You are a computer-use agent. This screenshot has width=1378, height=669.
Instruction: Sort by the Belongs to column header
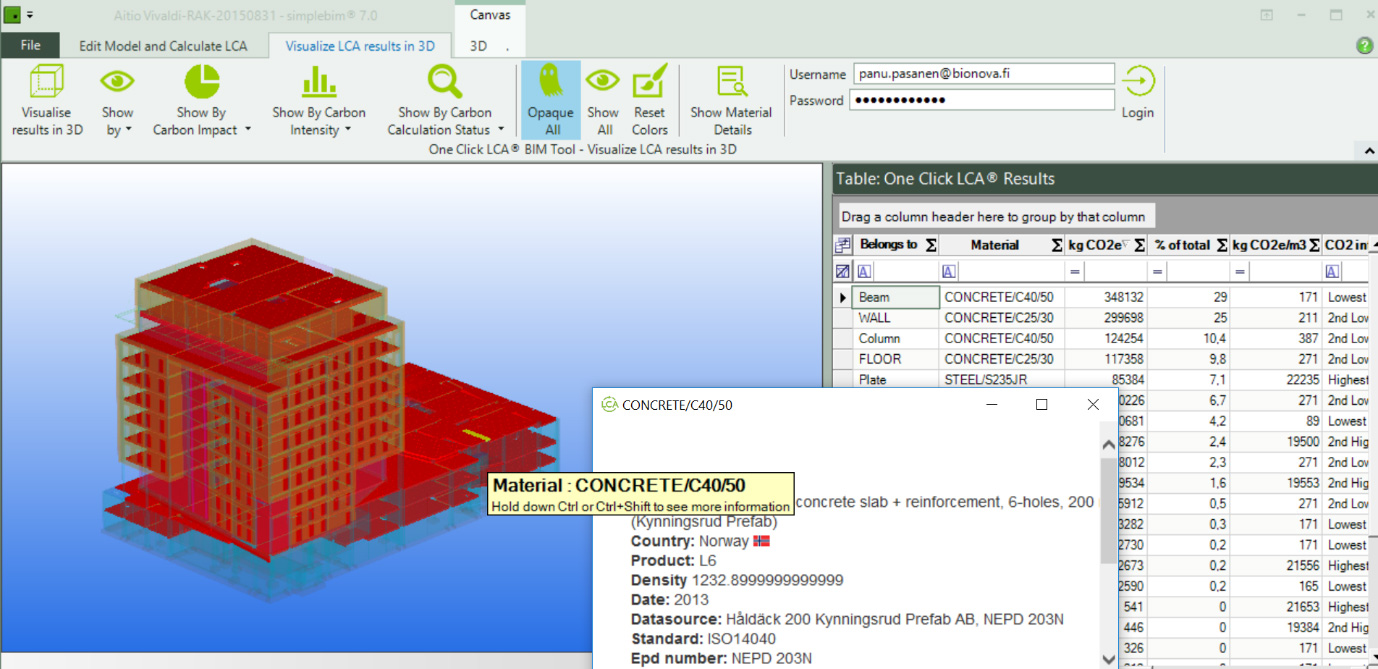[x=890, y=245]
